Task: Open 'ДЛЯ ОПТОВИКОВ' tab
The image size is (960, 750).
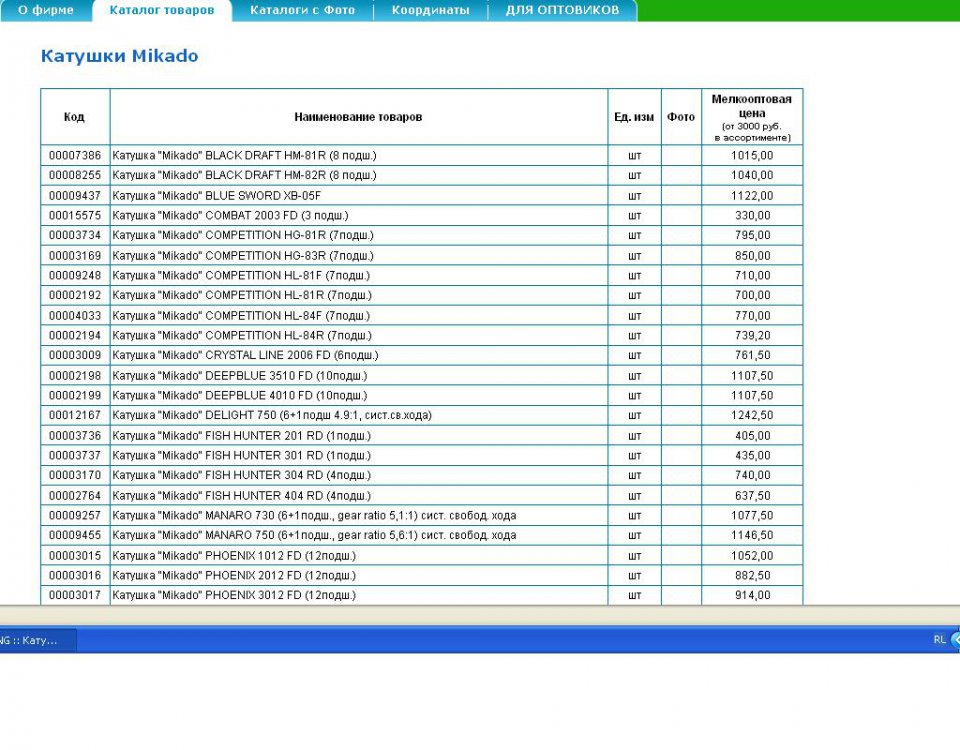Action: [x=562, y=10]
